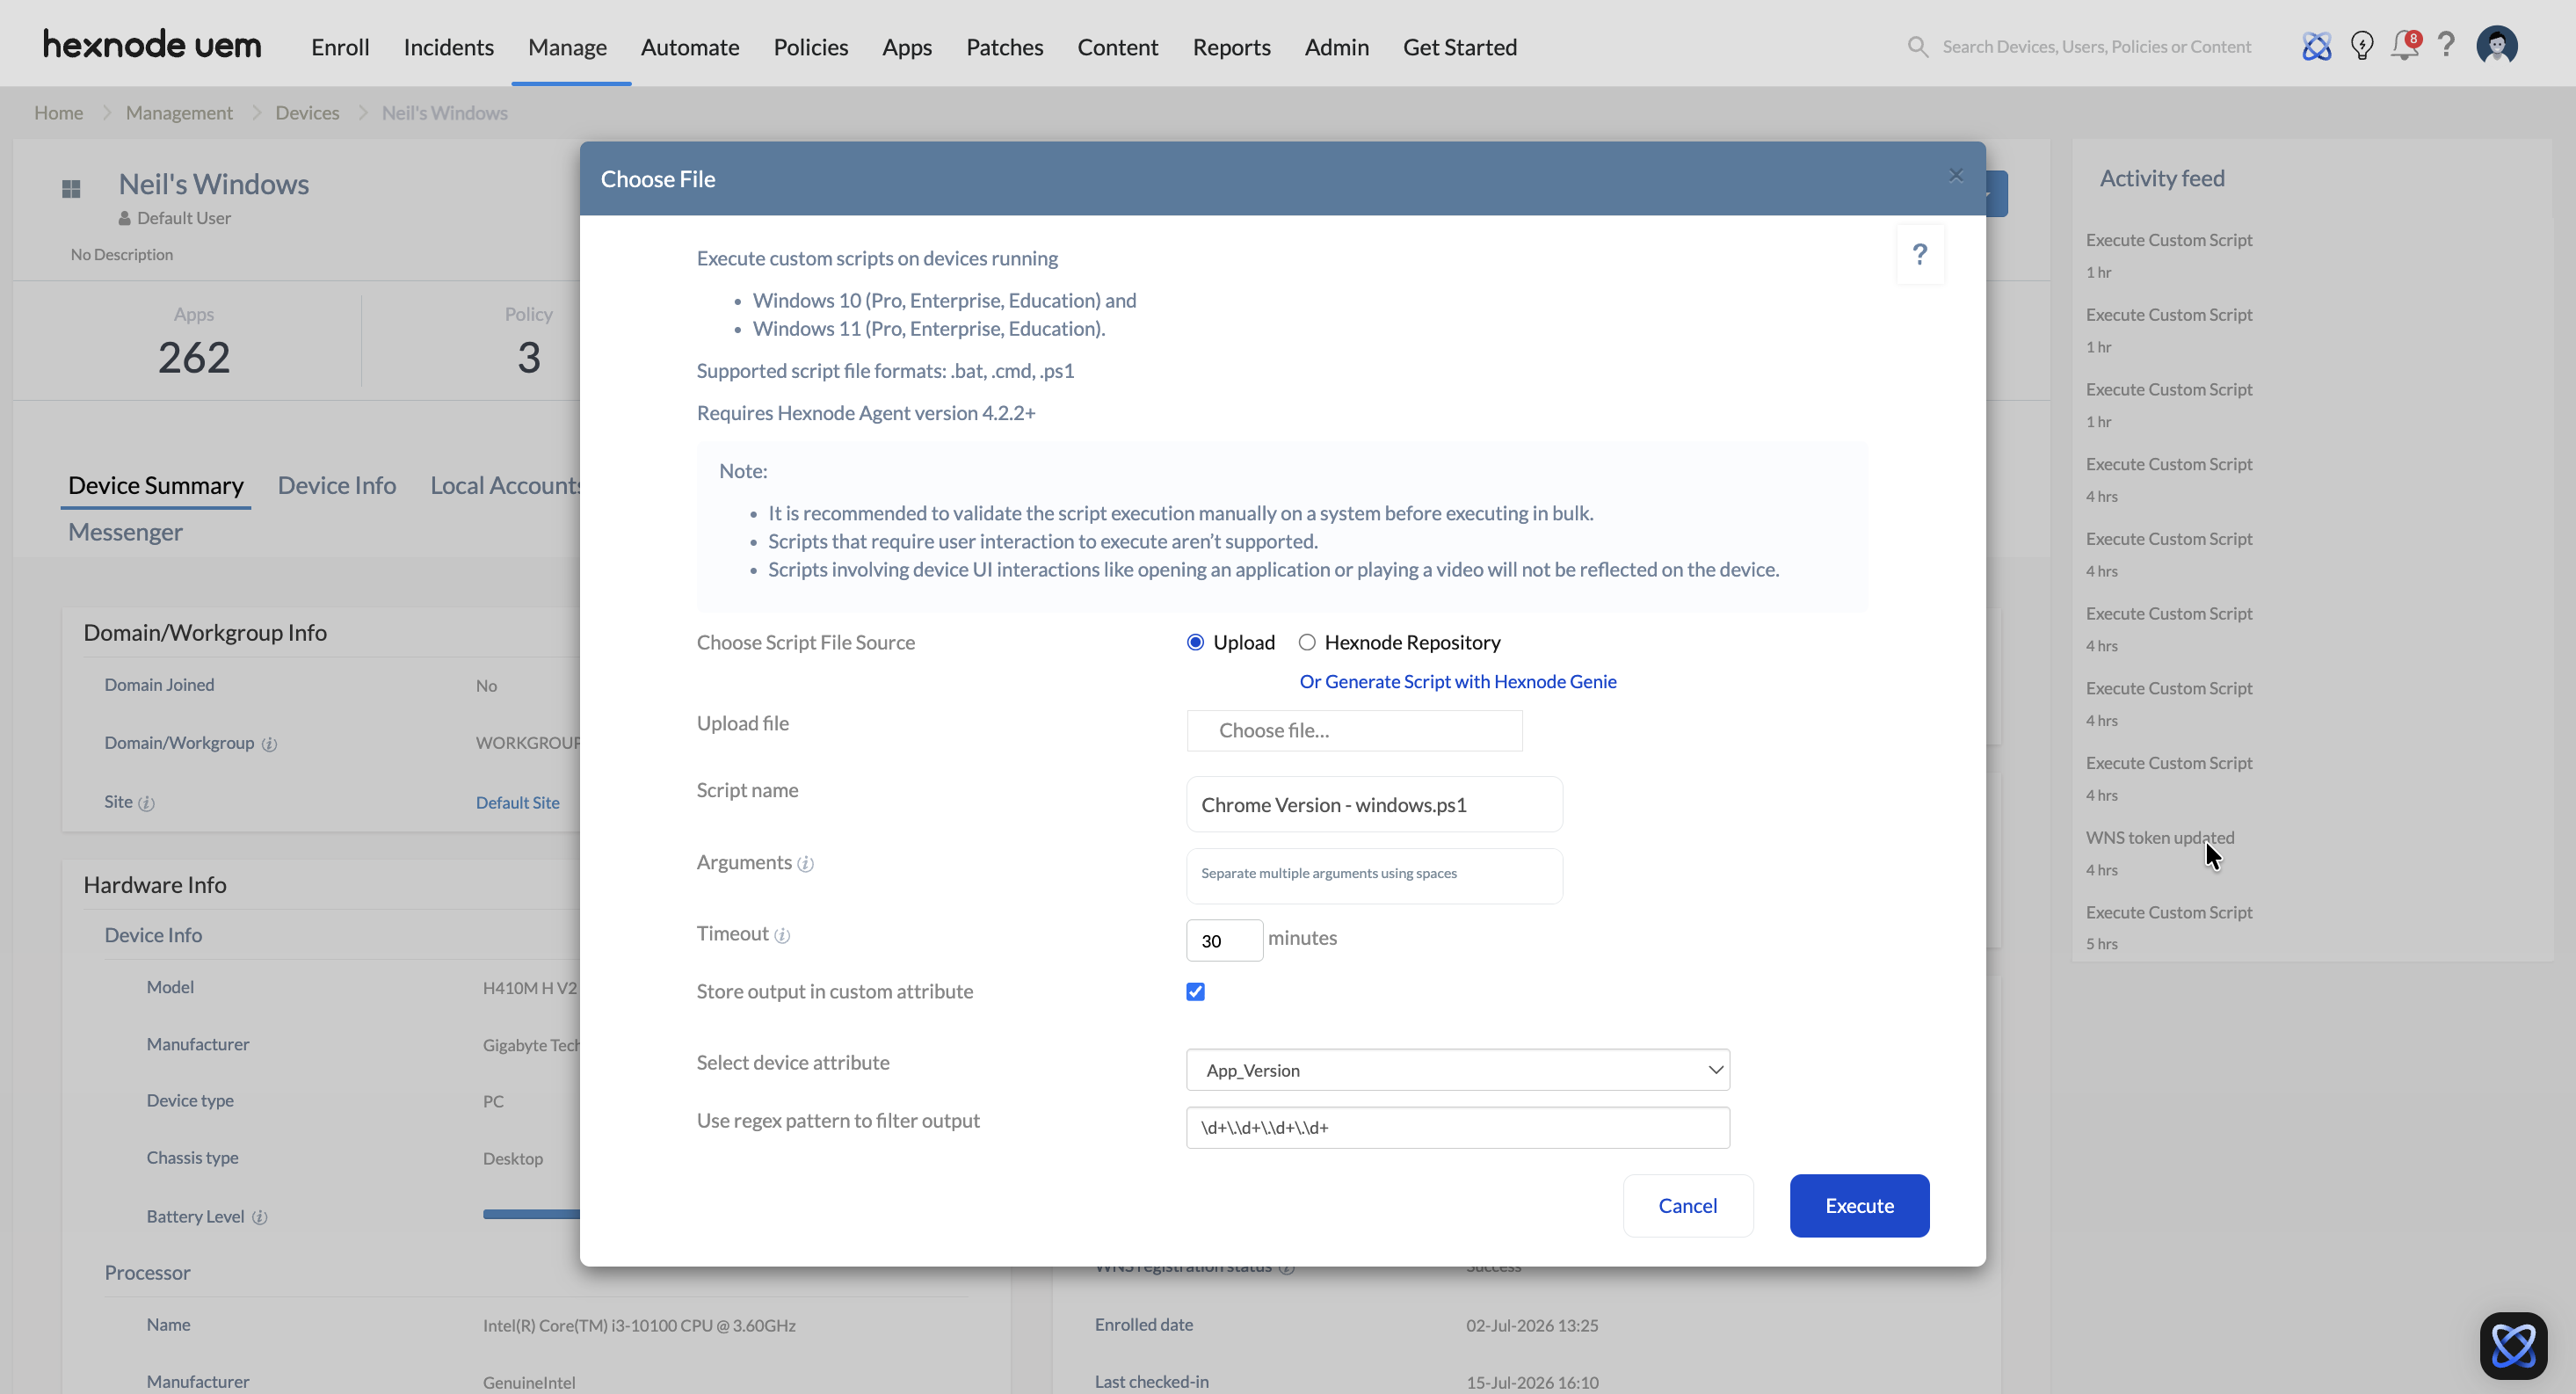Click the Execute button

[1859, 1206]
